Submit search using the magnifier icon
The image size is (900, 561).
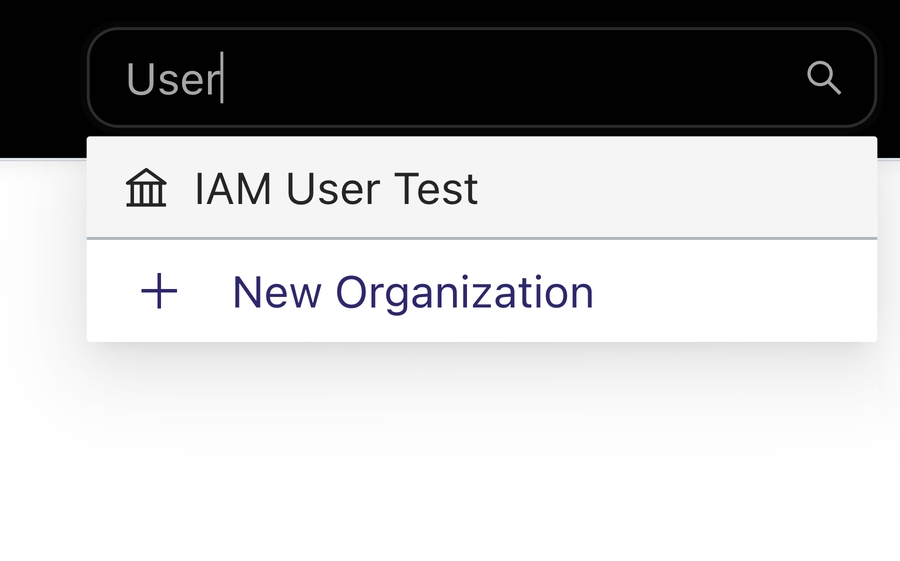coord(823,77)
